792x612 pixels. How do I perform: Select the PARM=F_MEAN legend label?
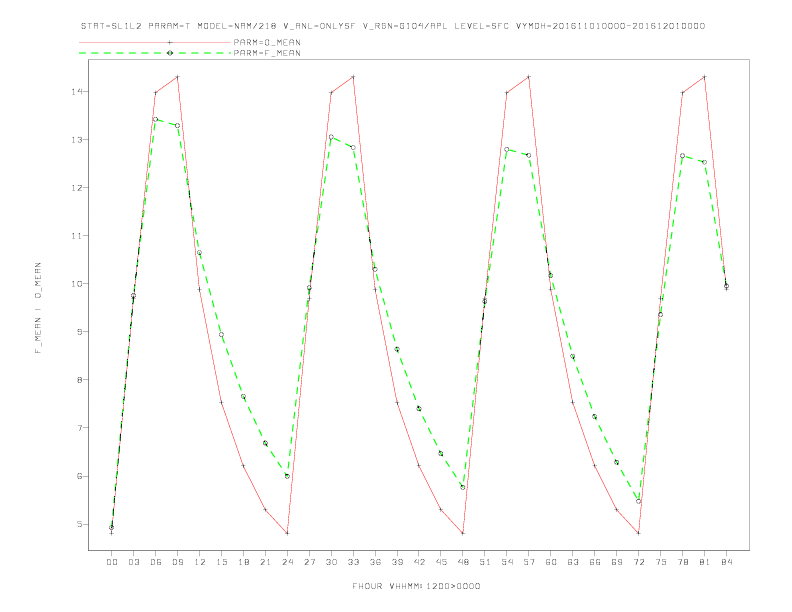pos(267,53)
